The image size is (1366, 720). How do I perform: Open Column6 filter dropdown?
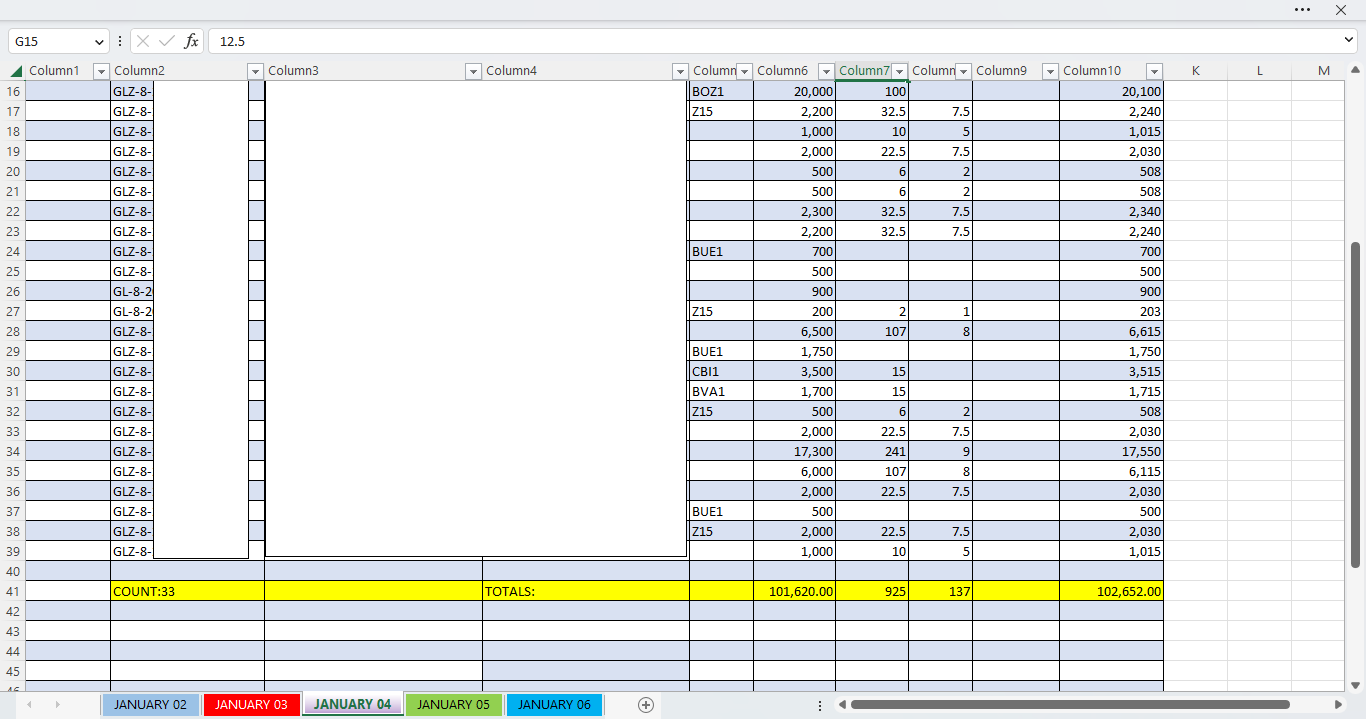tap(826, 71)
